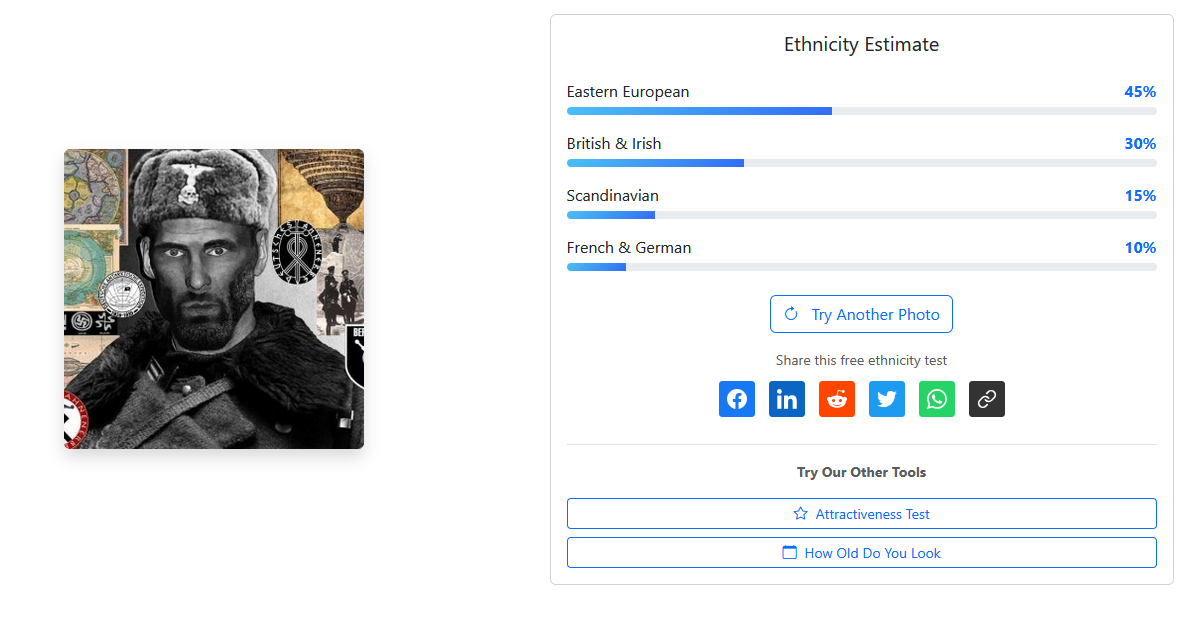Screen dimensions: 1187x625
Task: Click the star icon beside Attractiveness Test
Action: [x=800, y=514]
